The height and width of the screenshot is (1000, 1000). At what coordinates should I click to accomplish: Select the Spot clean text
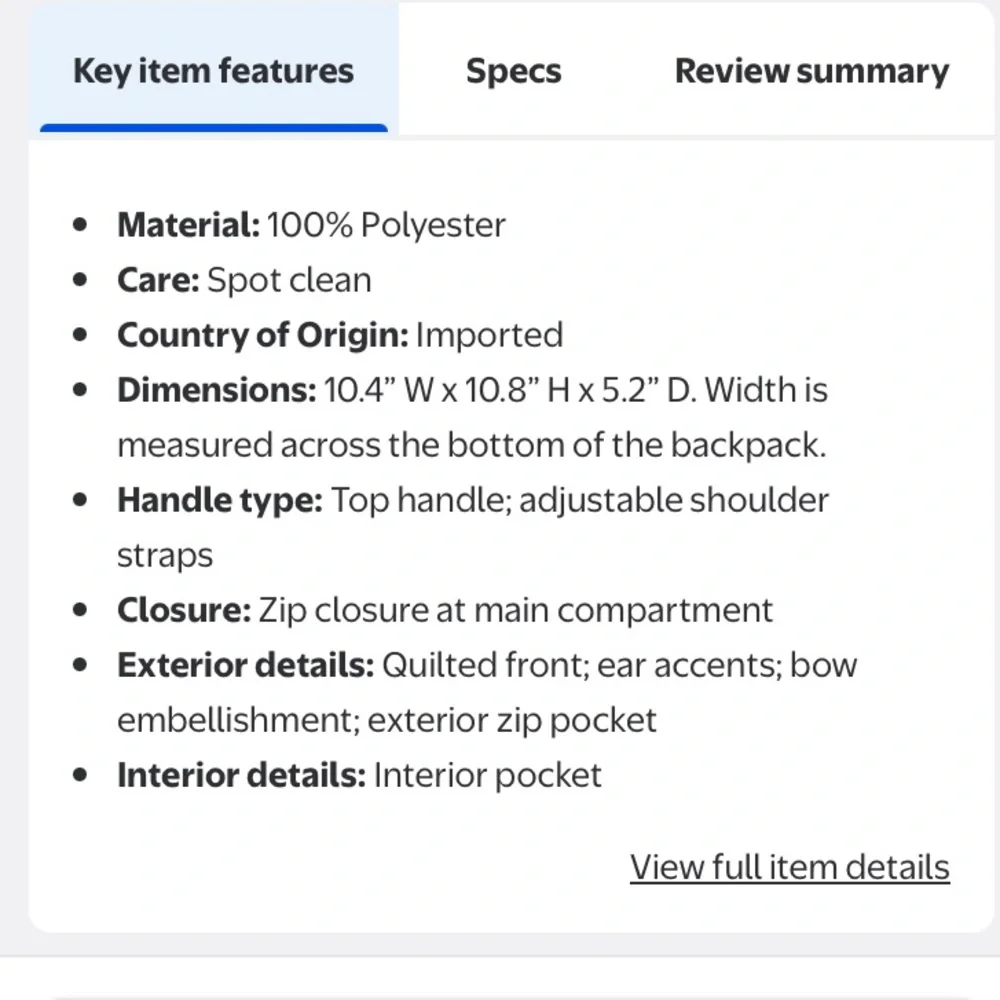[x=289, y=280]
